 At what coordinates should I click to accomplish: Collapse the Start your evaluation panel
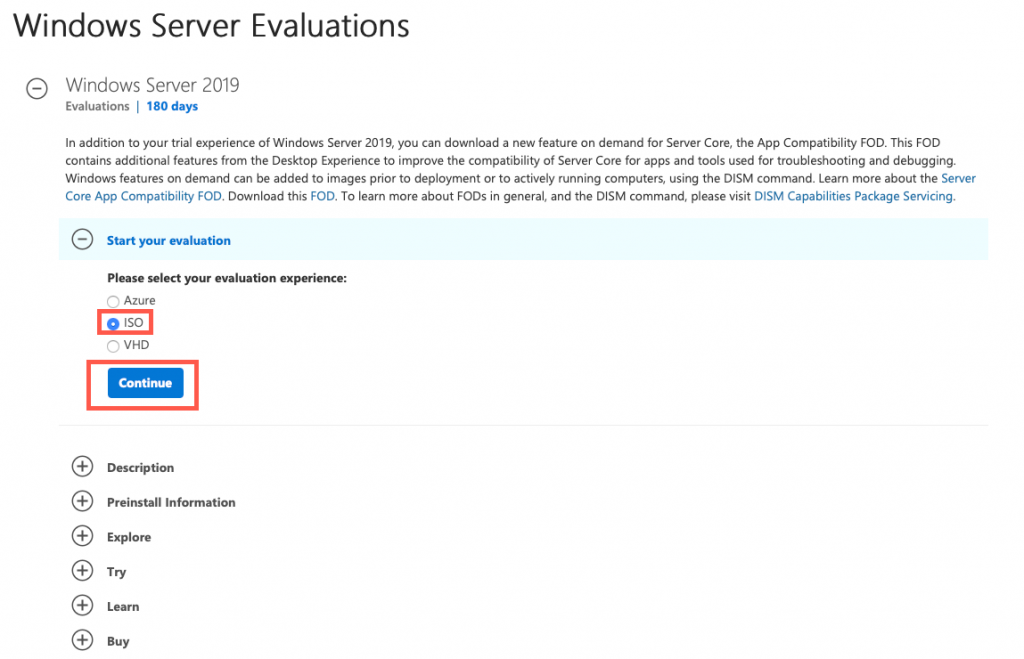tap(82, 240)
